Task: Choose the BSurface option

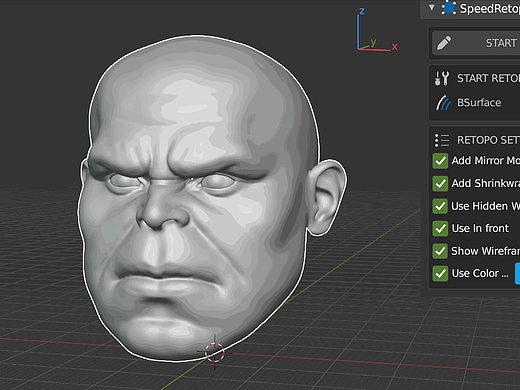Action: [x=479, y=103]
